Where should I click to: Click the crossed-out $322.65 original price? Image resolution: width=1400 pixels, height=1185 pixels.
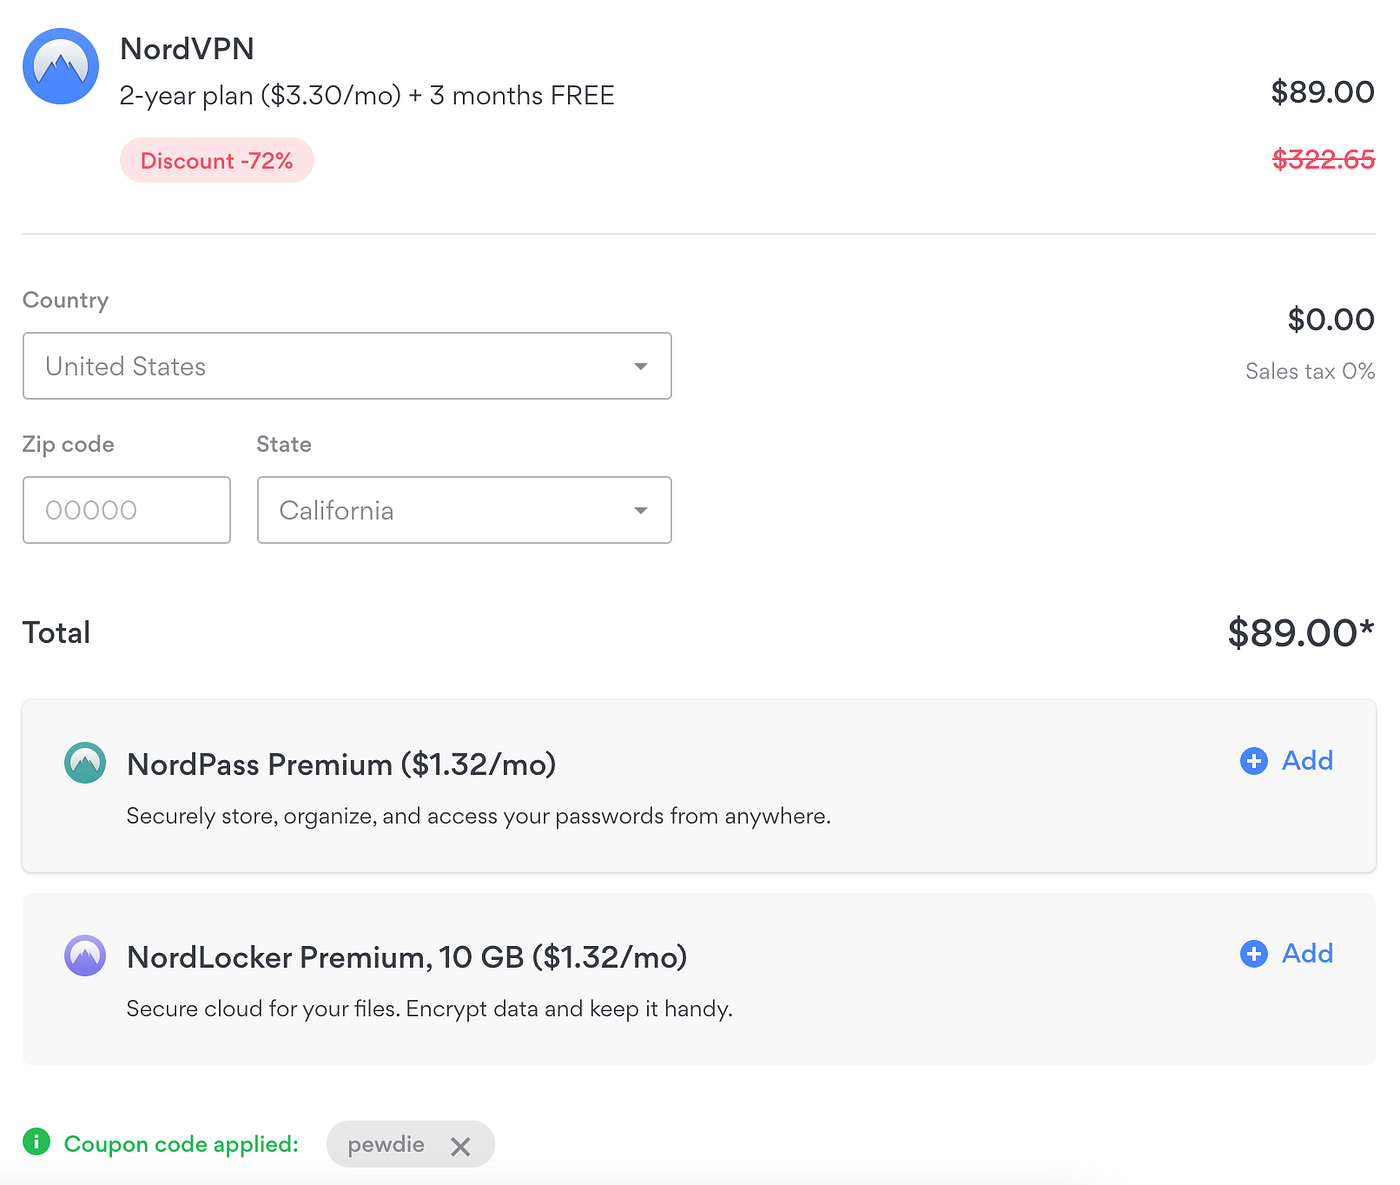pos(1323,160)
